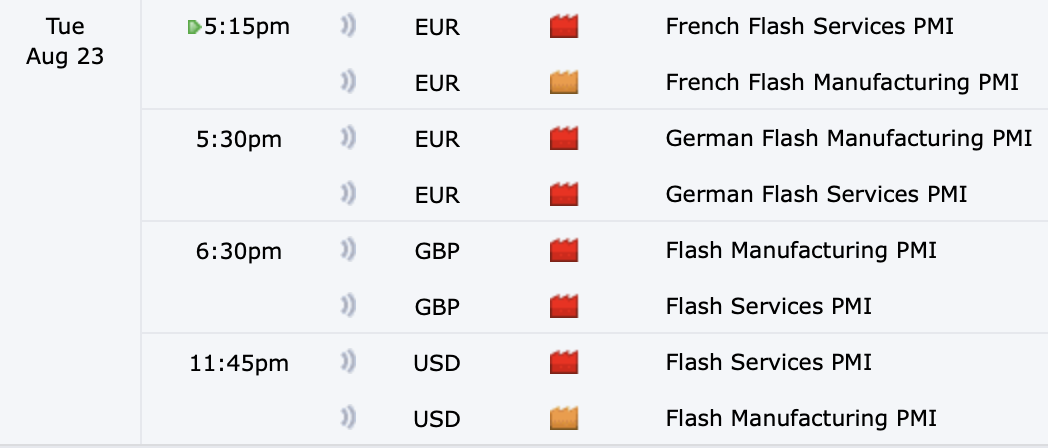Click red impact icon for German Flash Manufacturing PMI
Screen dimensions: 1048x448
pyautogui.click(x=564, y=139)
